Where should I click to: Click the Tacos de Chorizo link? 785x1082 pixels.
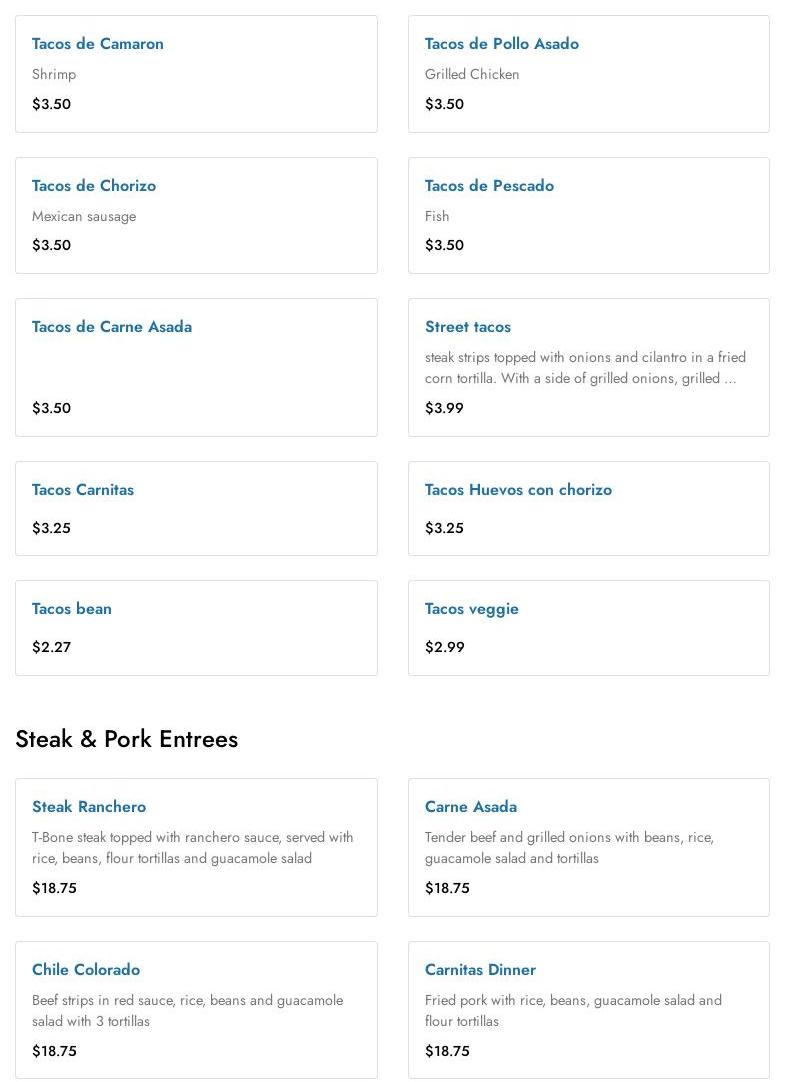pos(94,186)
